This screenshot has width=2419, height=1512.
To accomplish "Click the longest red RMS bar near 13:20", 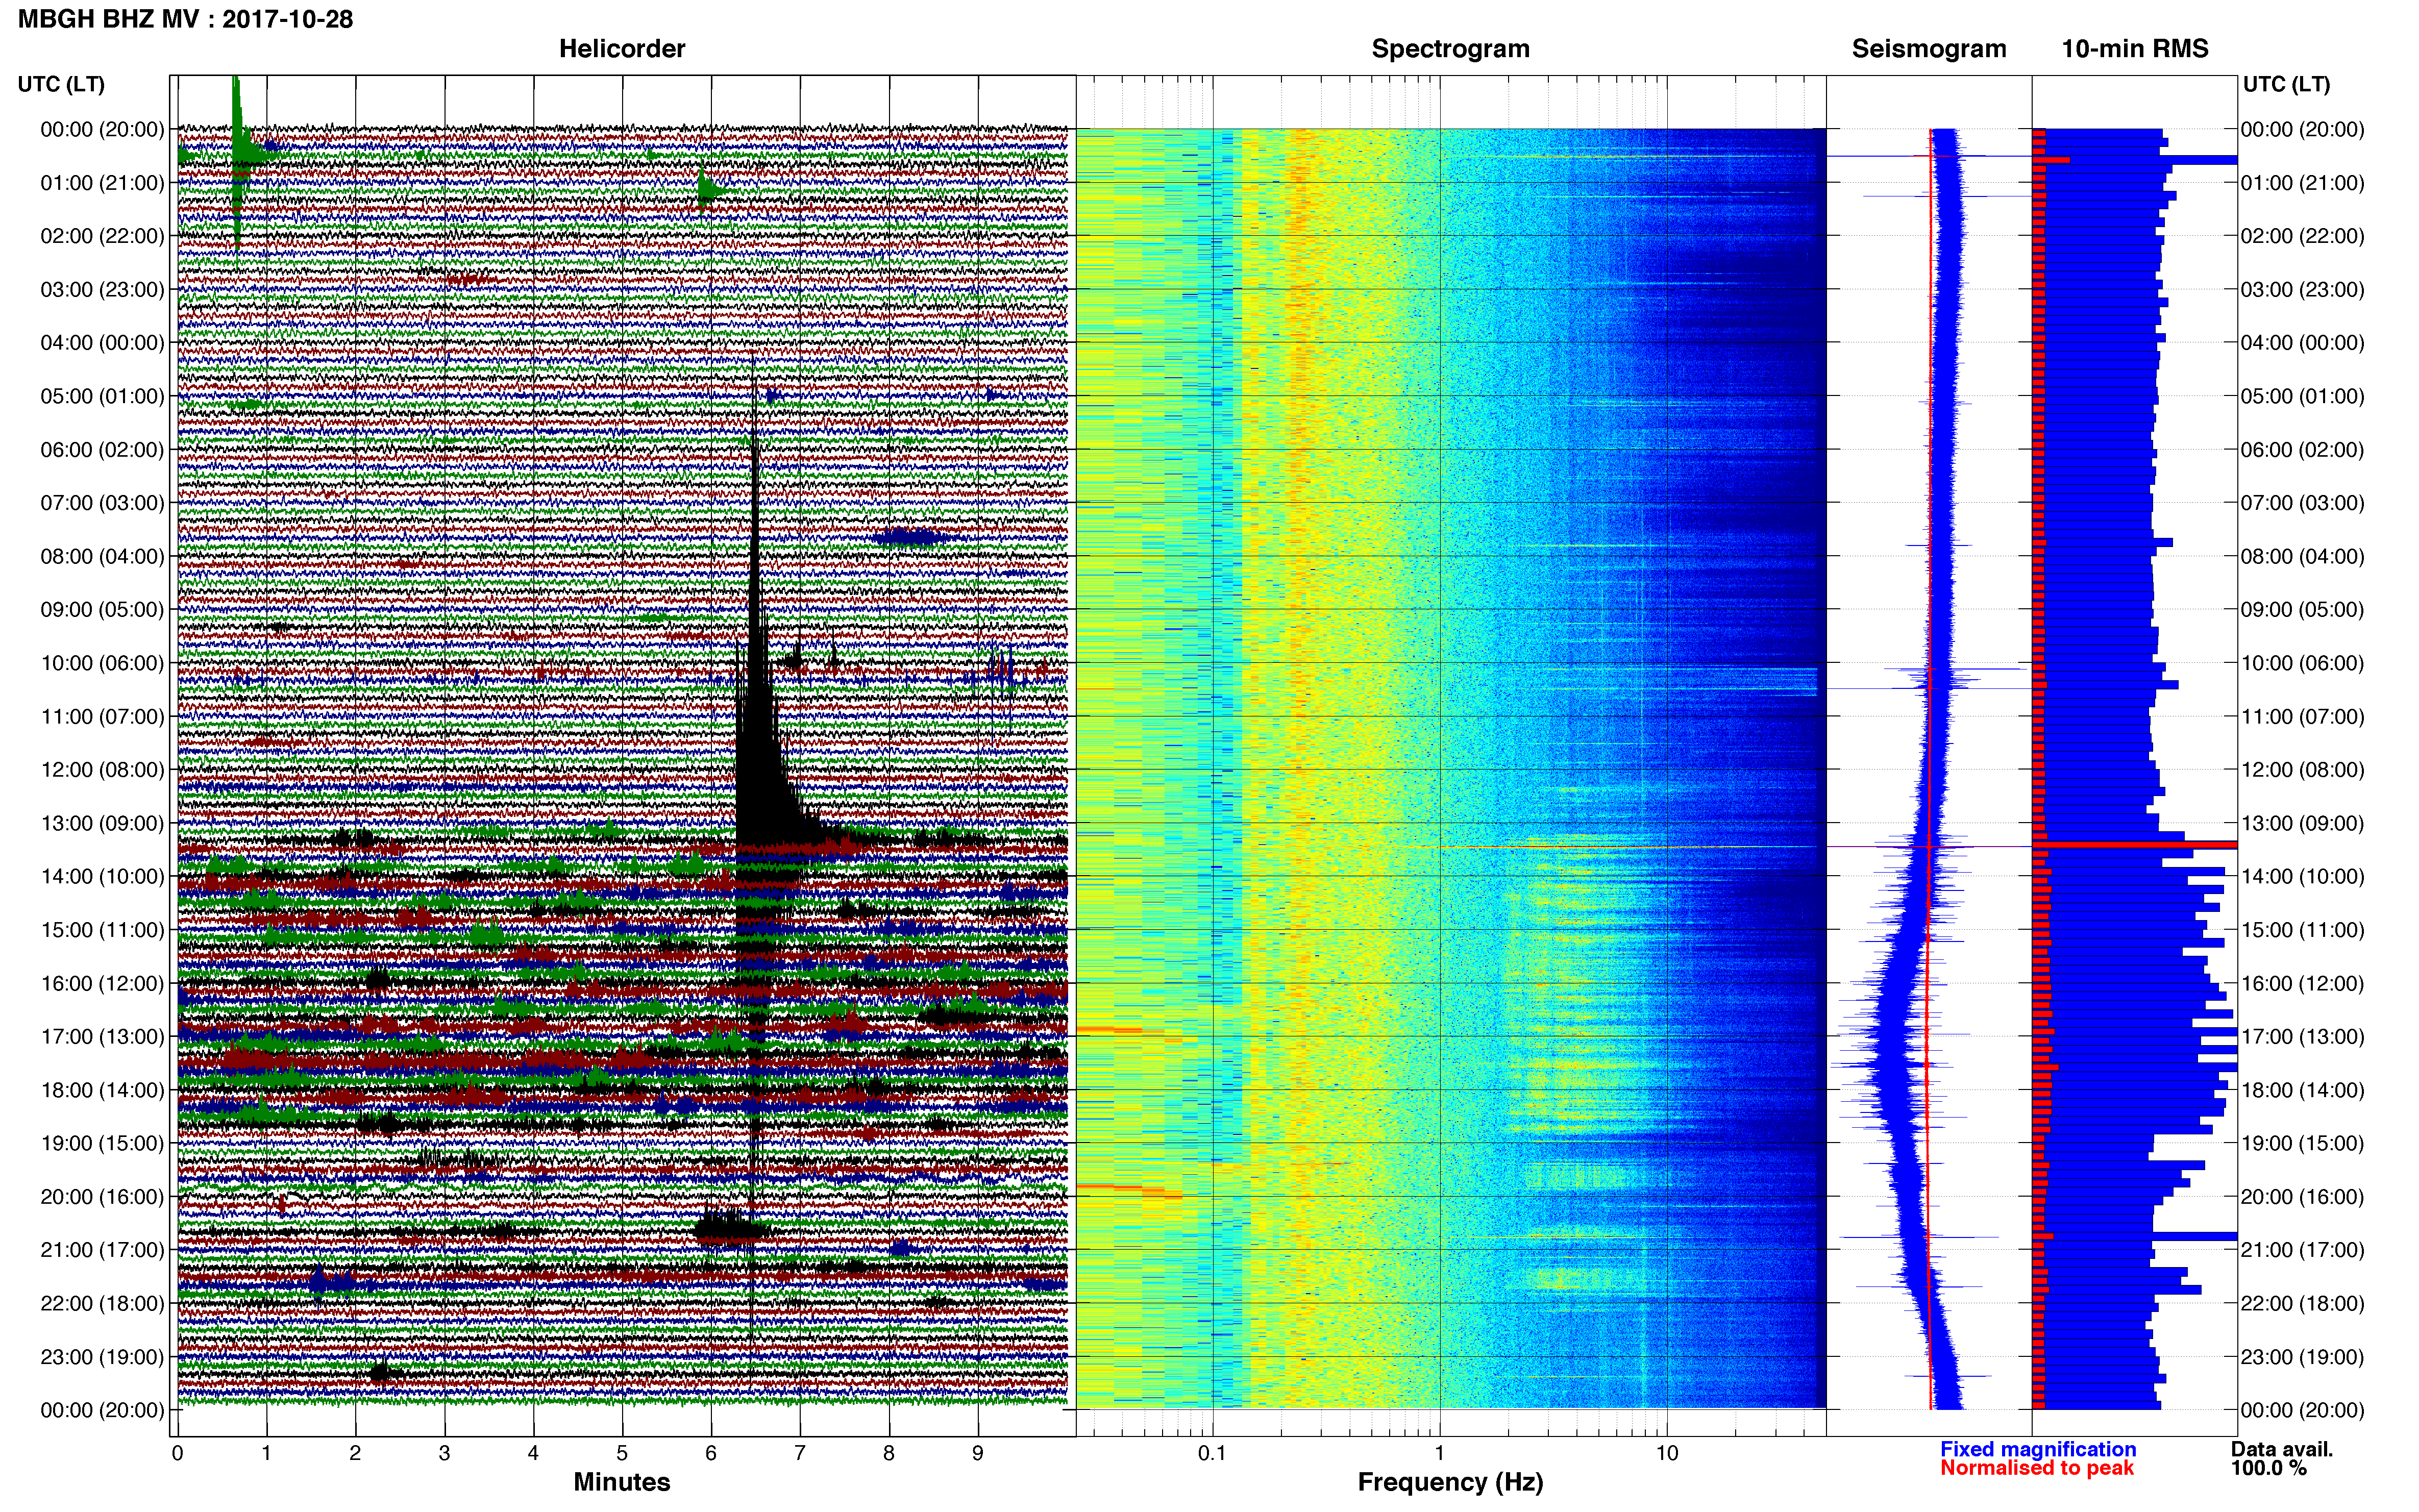I will point(2135,845).
